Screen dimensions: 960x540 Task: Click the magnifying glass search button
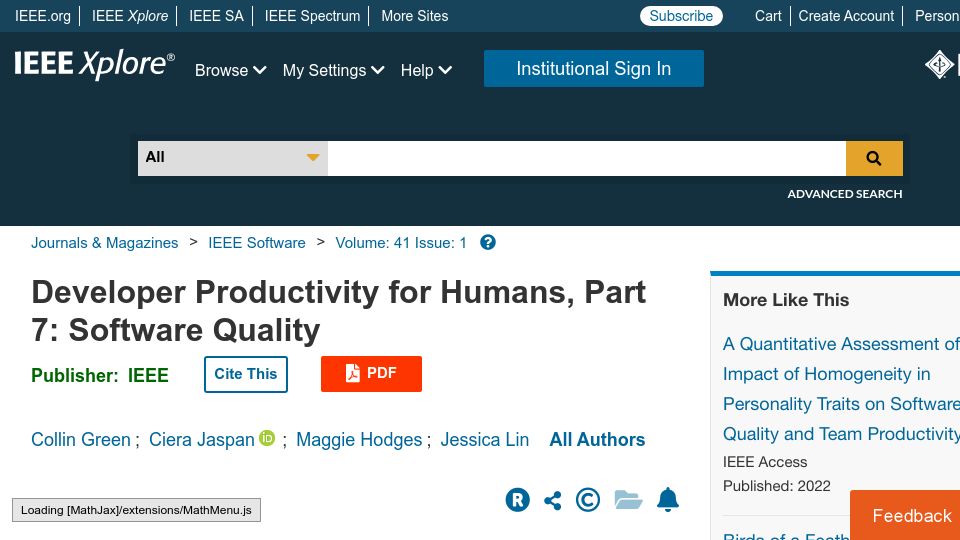(874, 159)
